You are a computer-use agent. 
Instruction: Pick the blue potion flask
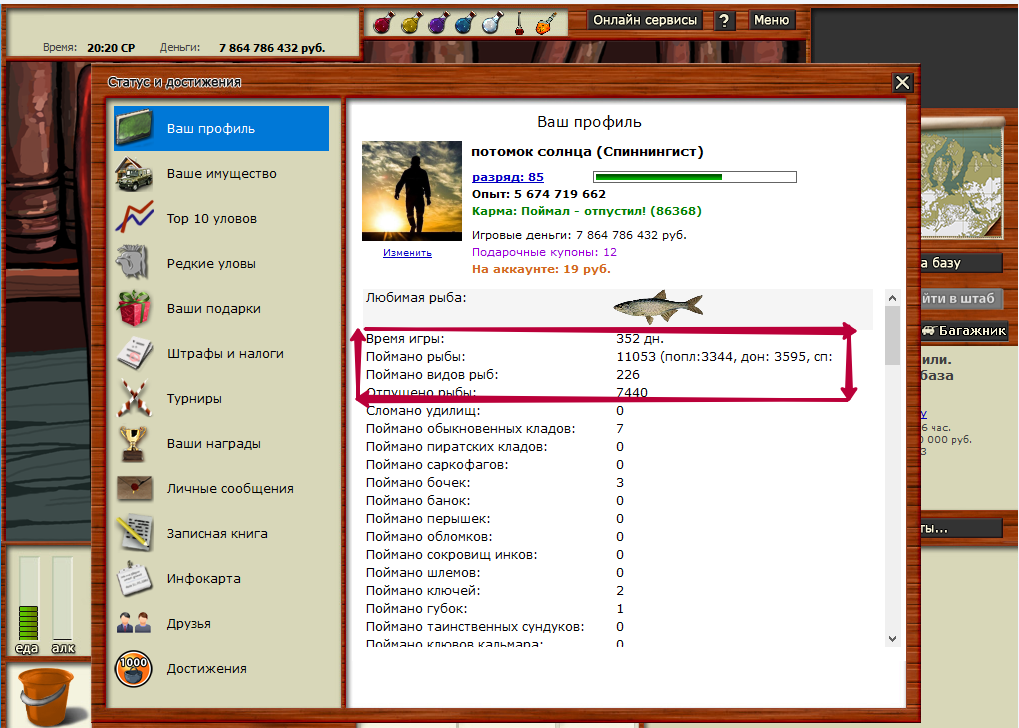[x=465, y=23]
